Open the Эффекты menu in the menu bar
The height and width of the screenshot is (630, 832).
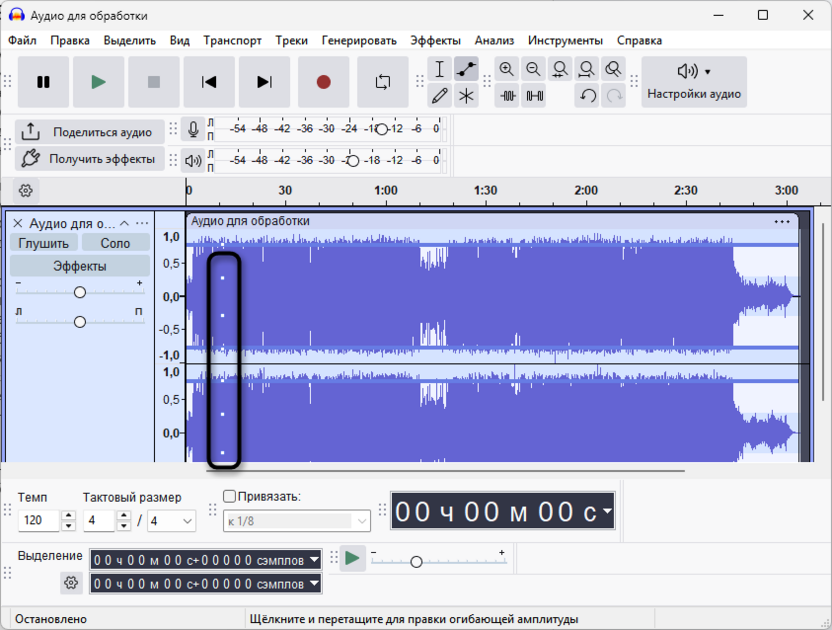click(x=436, y=40)
